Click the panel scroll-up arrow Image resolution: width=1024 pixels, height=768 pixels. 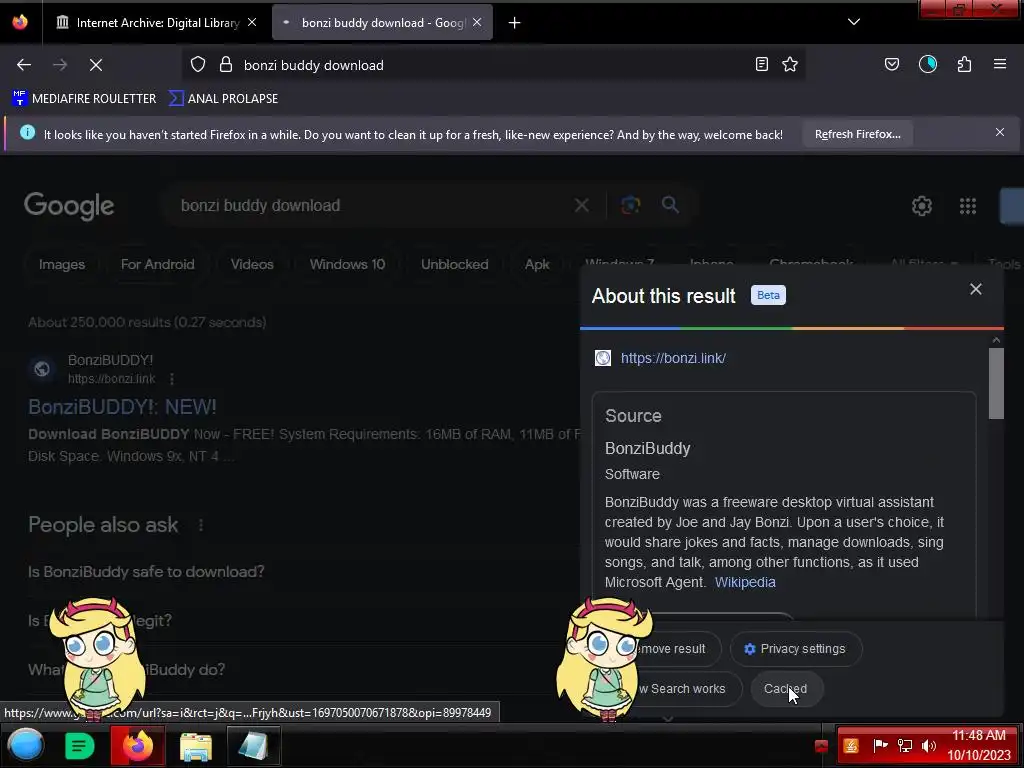click(x=996, y=340)
